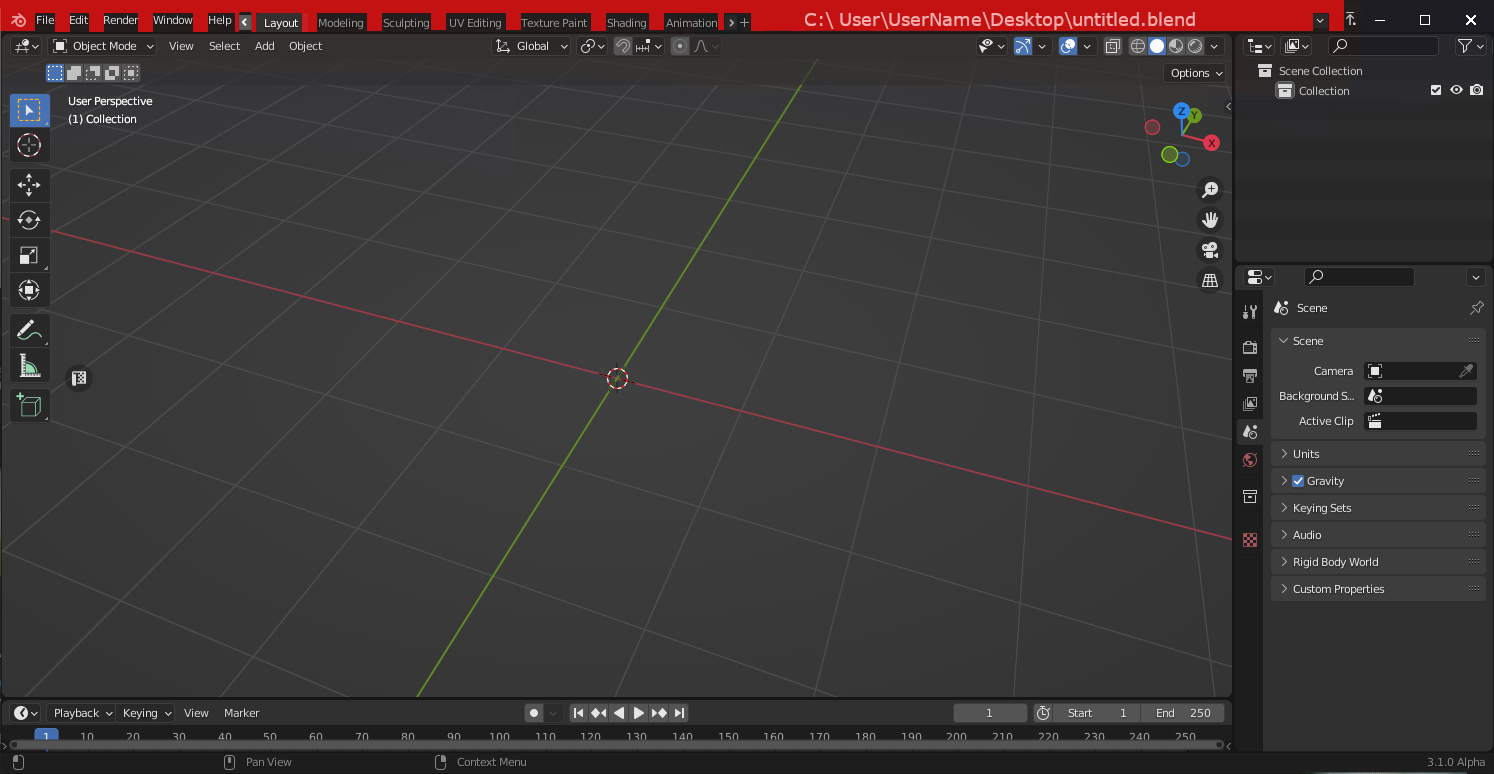Open the Render properties tab

point(1250,347)
